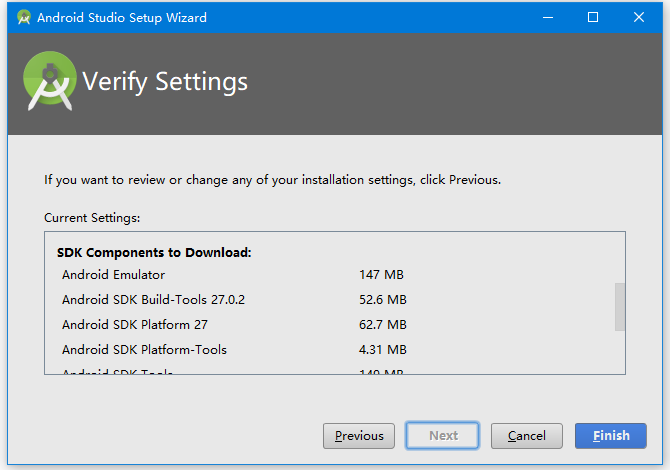Click the disabled Next button
This screenshot has width=670, height=470.
point(443,436)
